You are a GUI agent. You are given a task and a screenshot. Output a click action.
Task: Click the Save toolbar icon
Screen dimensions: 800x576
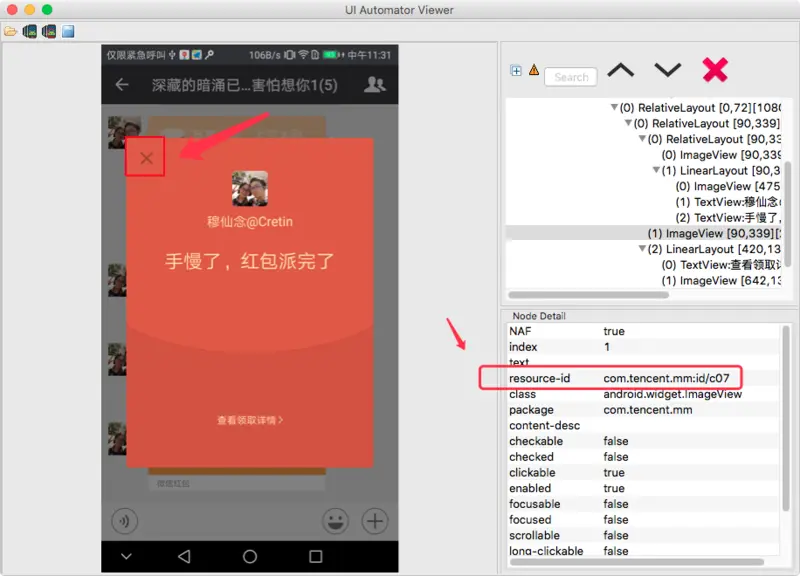click(x=68, y=32)
